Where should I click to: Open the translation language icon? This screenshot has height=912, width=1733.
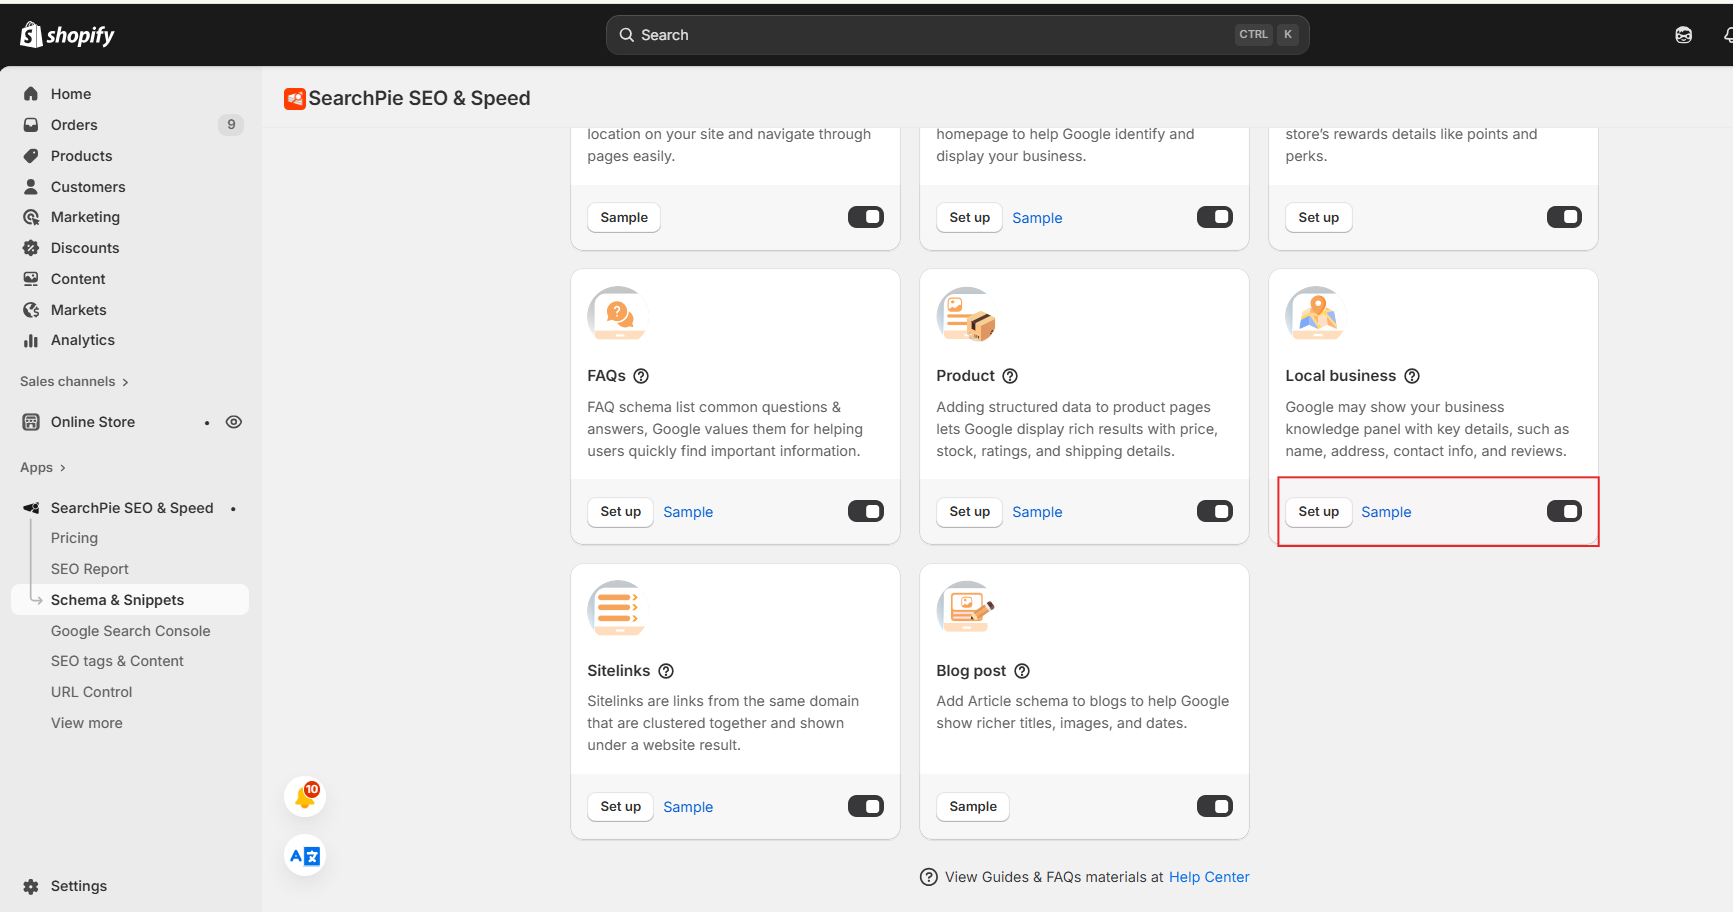tap(305, 856)
